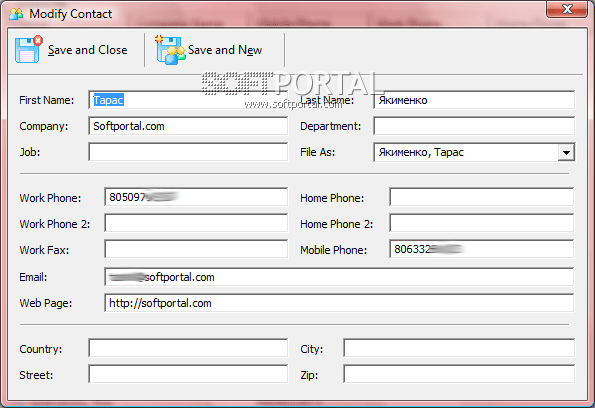Click the empty Job field
The height and width of the screenshot is (408, 595).
click(188, 152)
